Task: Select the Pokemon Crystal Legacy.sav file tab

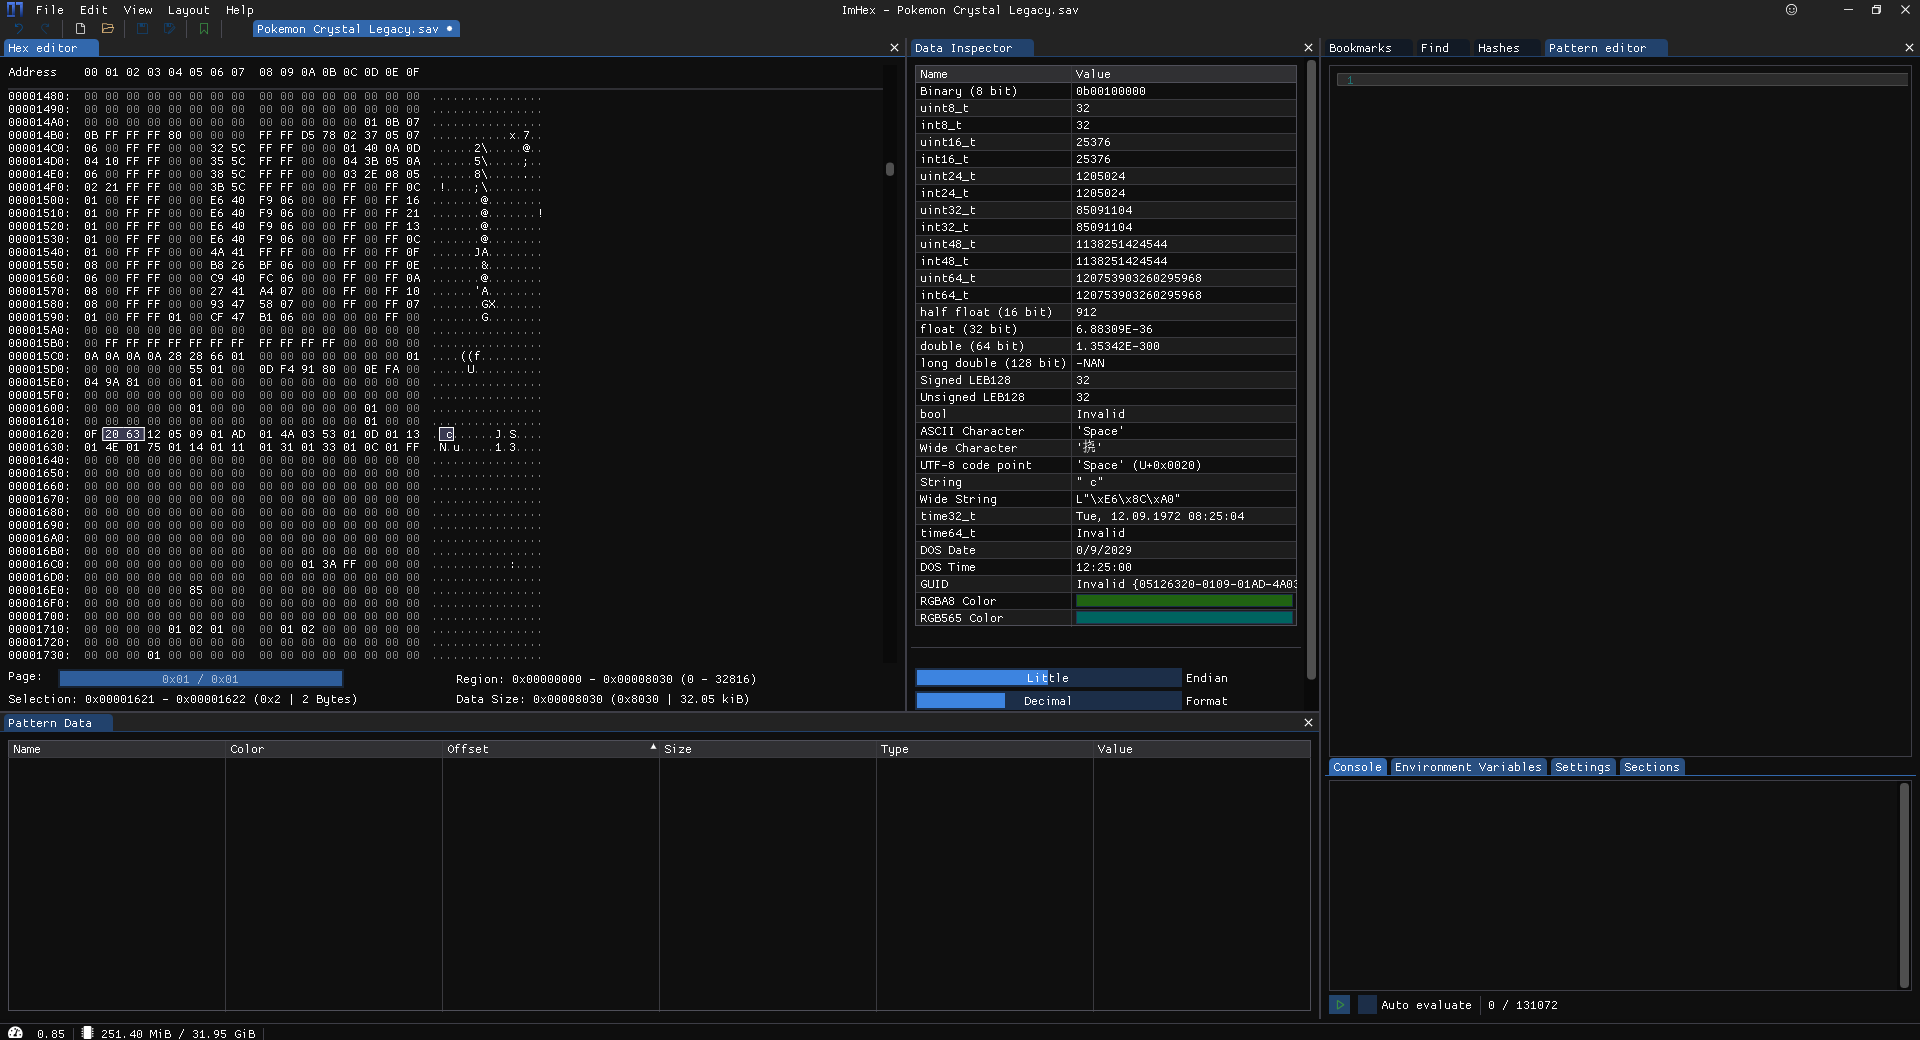Action: click(355, 29)
